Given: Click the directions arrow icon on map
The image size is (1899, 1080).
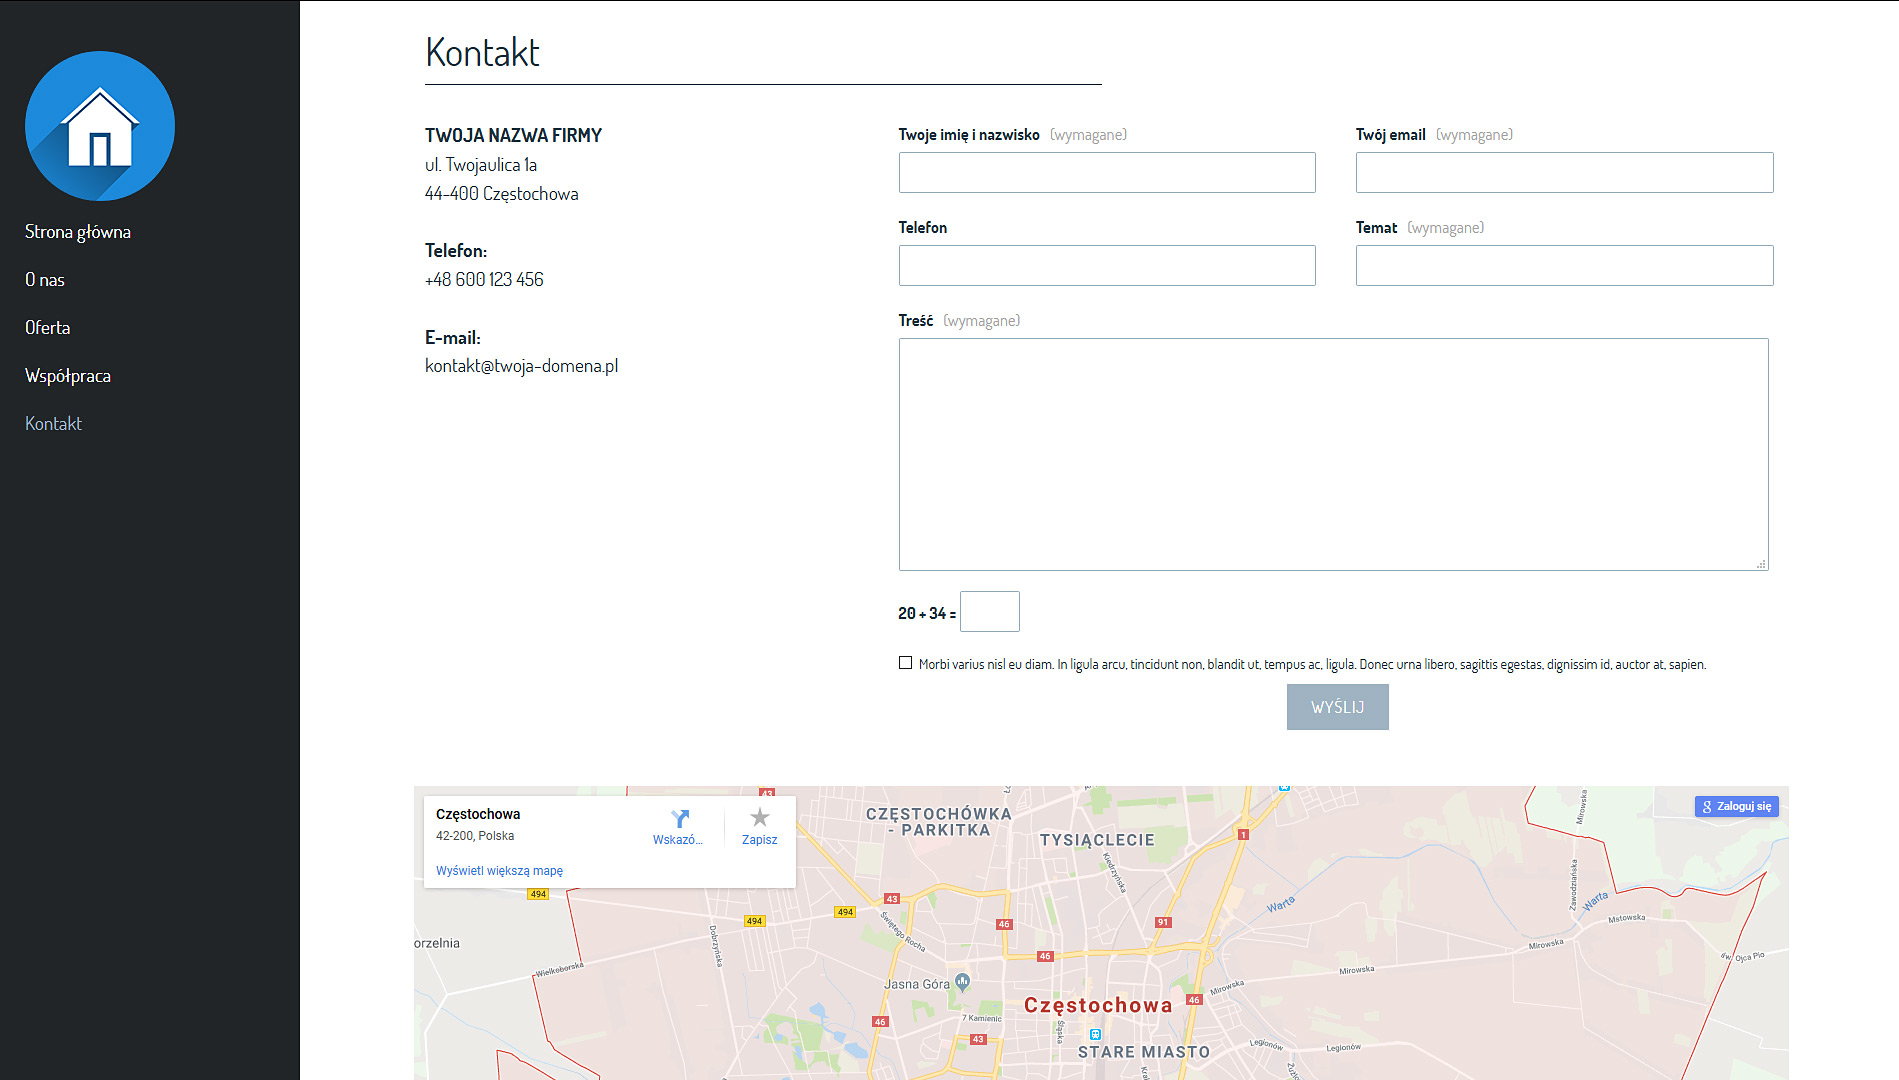Looking at the screenshot, I should [679, 819].
